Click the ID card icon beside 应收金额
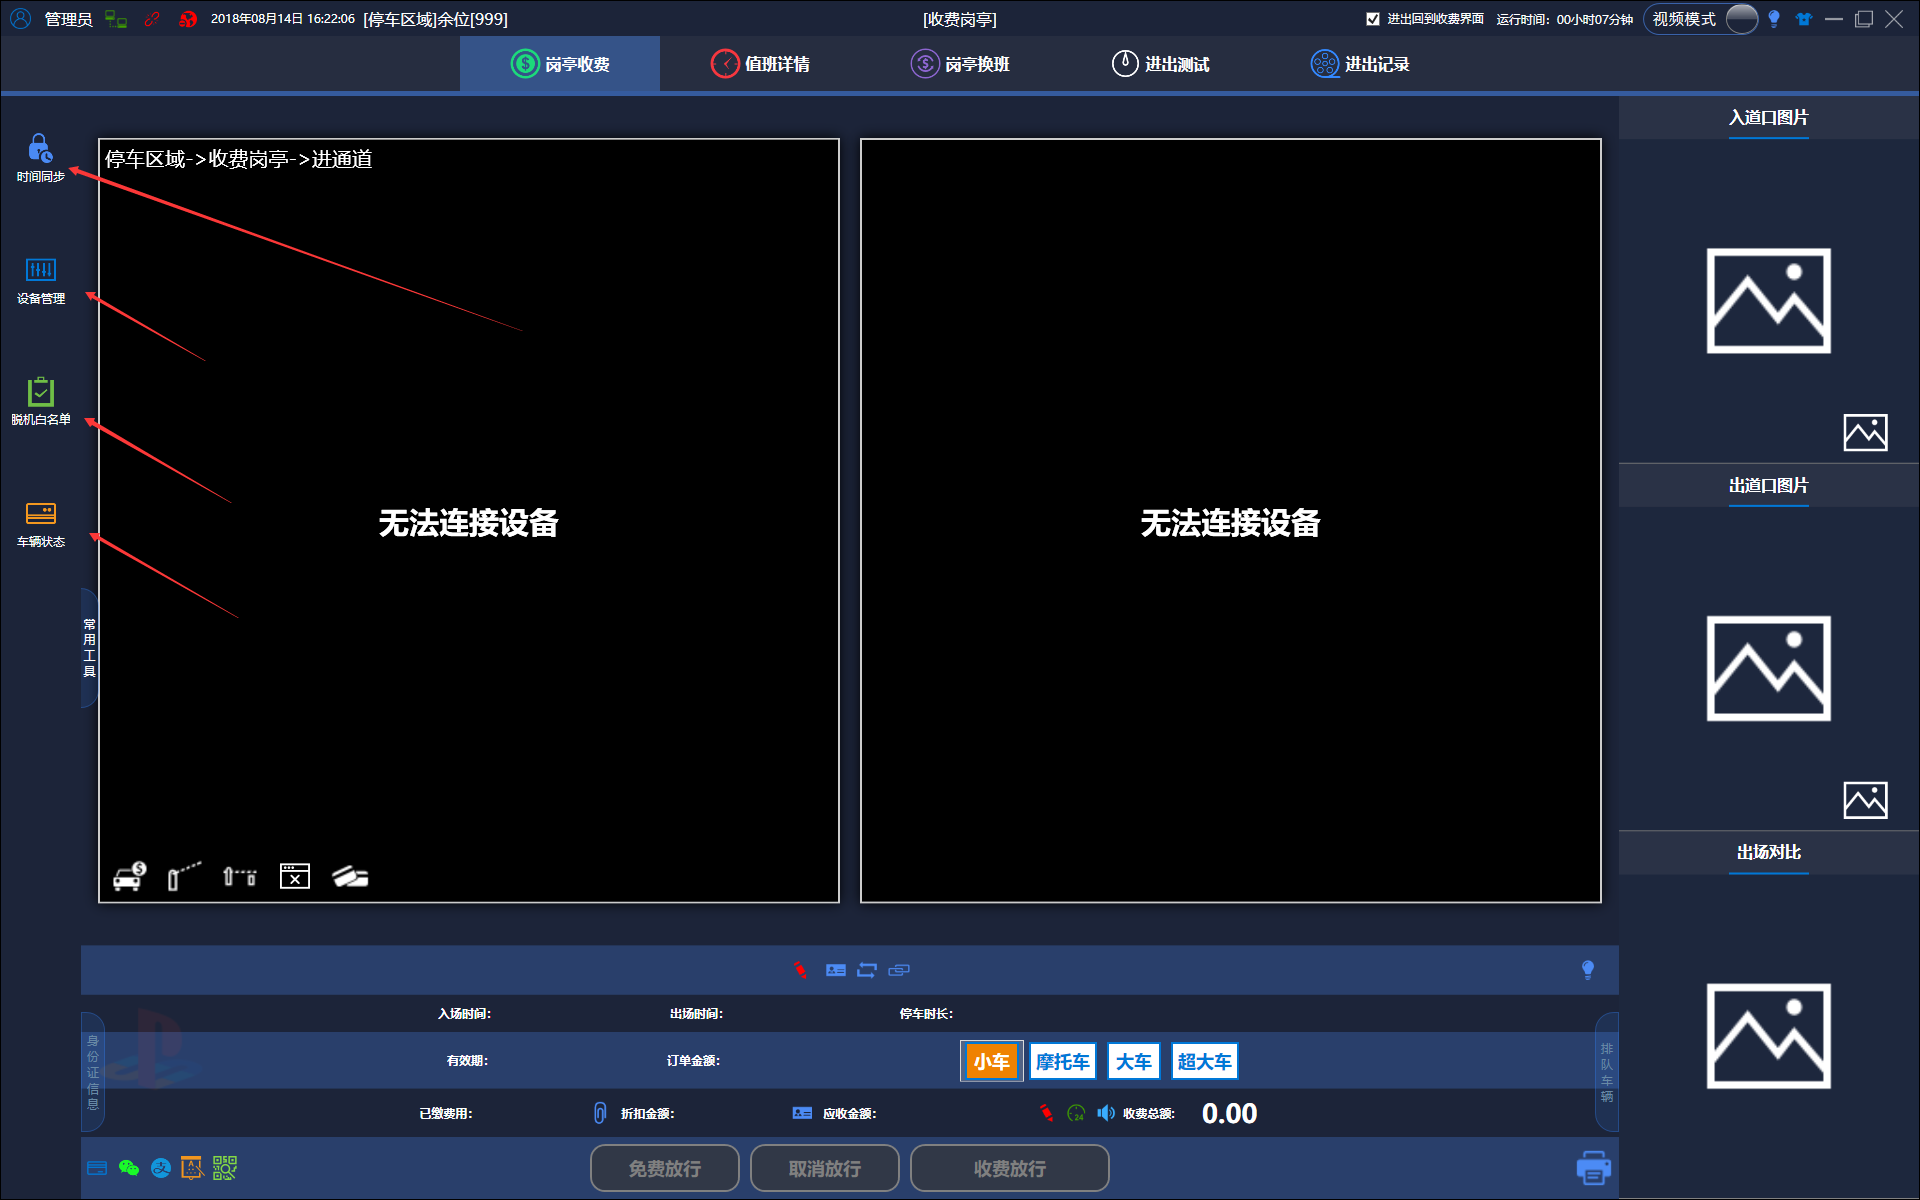 click(802, 1113)
